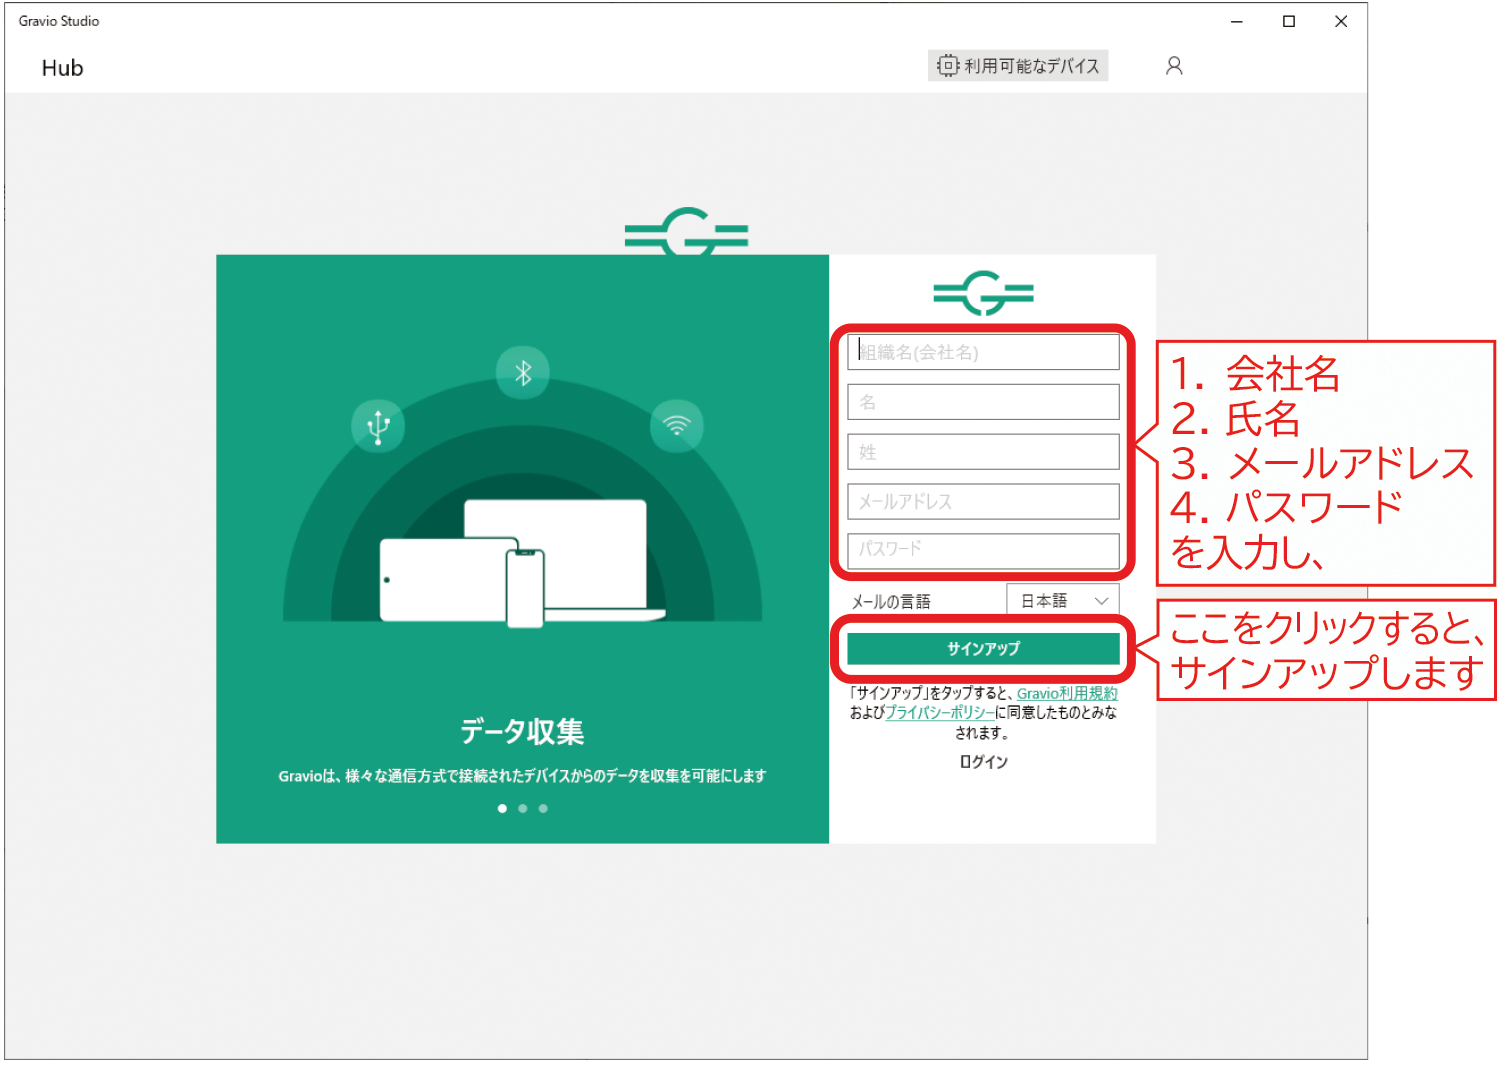The height and width of the screenshot is (1065, 1500).
Task: Click the Wi-Fi icon in illustration
Action: coord(677,426)
